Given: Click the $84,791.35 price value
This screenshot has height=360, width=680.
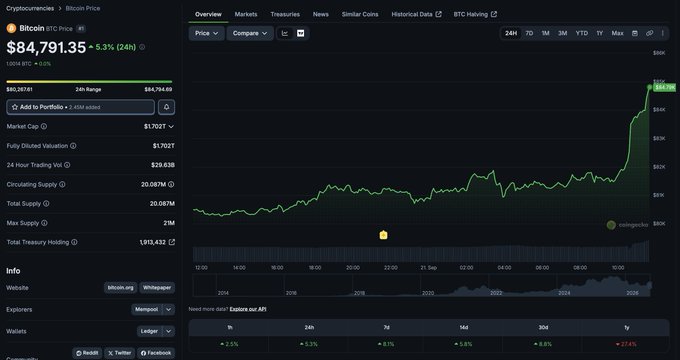Looking at the screenshot, I should 46,48.
